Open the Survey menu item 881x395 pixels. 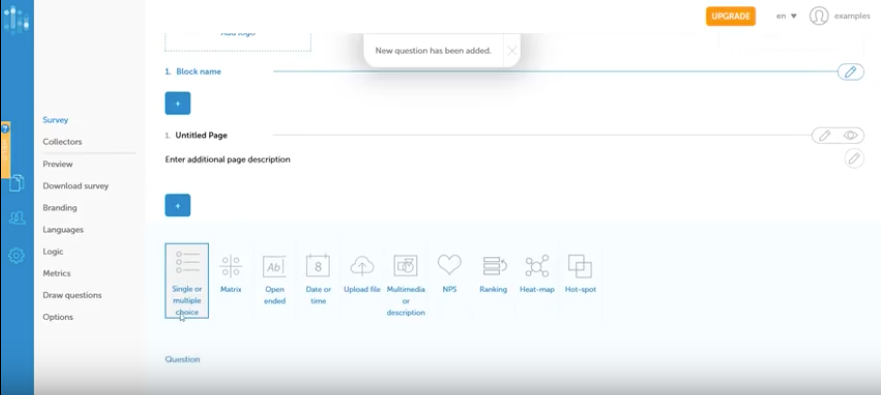pos(55,120)
